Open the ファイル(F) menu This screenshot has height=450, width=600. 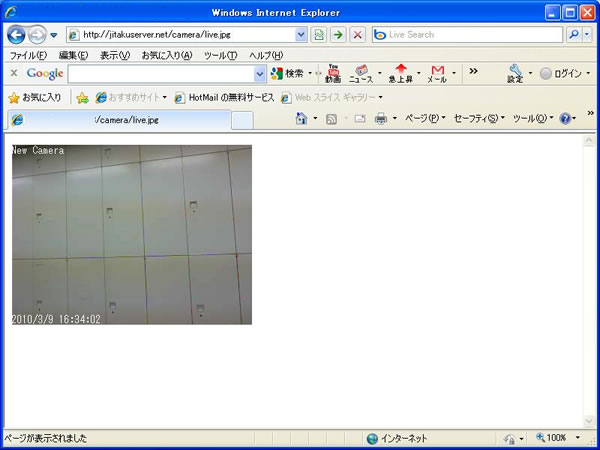pos(28,55)
